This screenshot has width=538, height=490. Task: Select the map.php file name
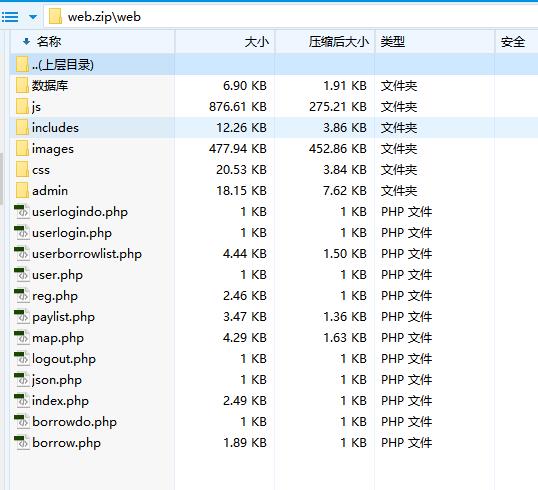[58, 338]
